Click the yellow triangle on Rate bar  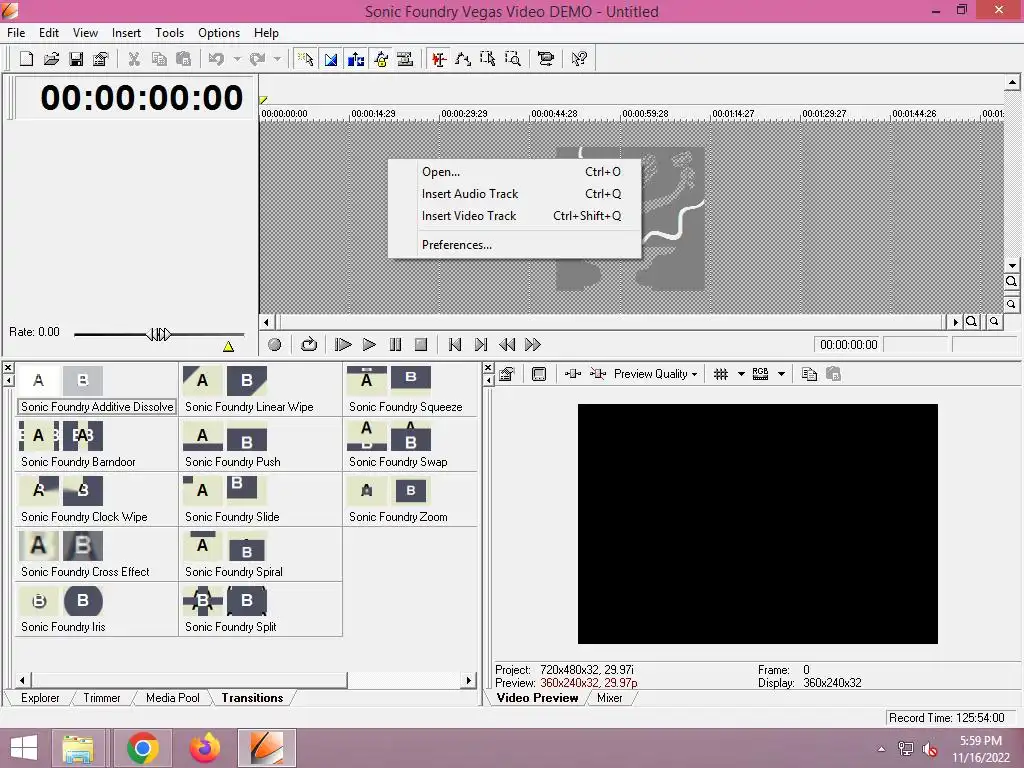click(228, 346)
